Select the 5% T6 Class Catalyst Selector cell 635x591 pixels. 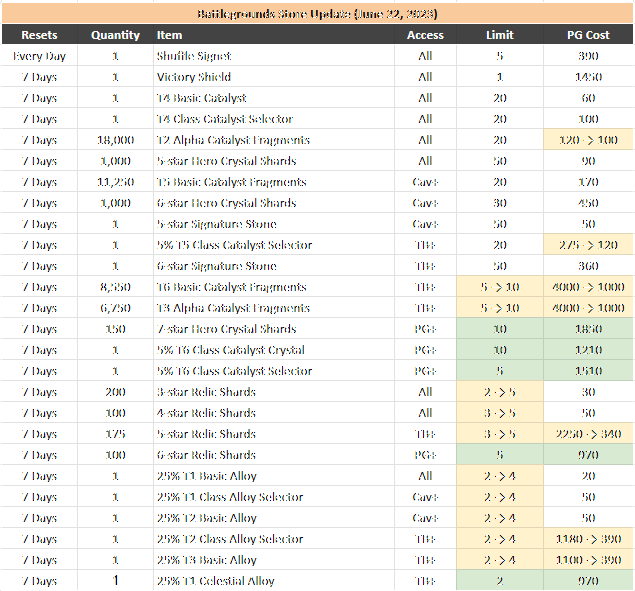click(274, 371)
